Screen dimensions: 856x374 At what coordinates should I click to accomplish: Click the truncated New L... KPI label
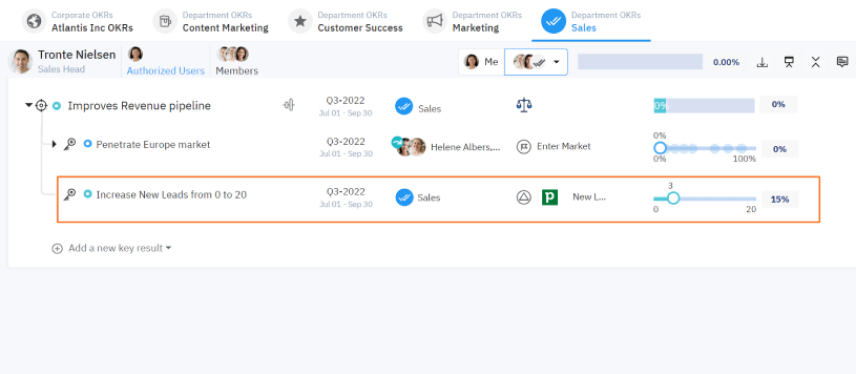coord(589,197)
